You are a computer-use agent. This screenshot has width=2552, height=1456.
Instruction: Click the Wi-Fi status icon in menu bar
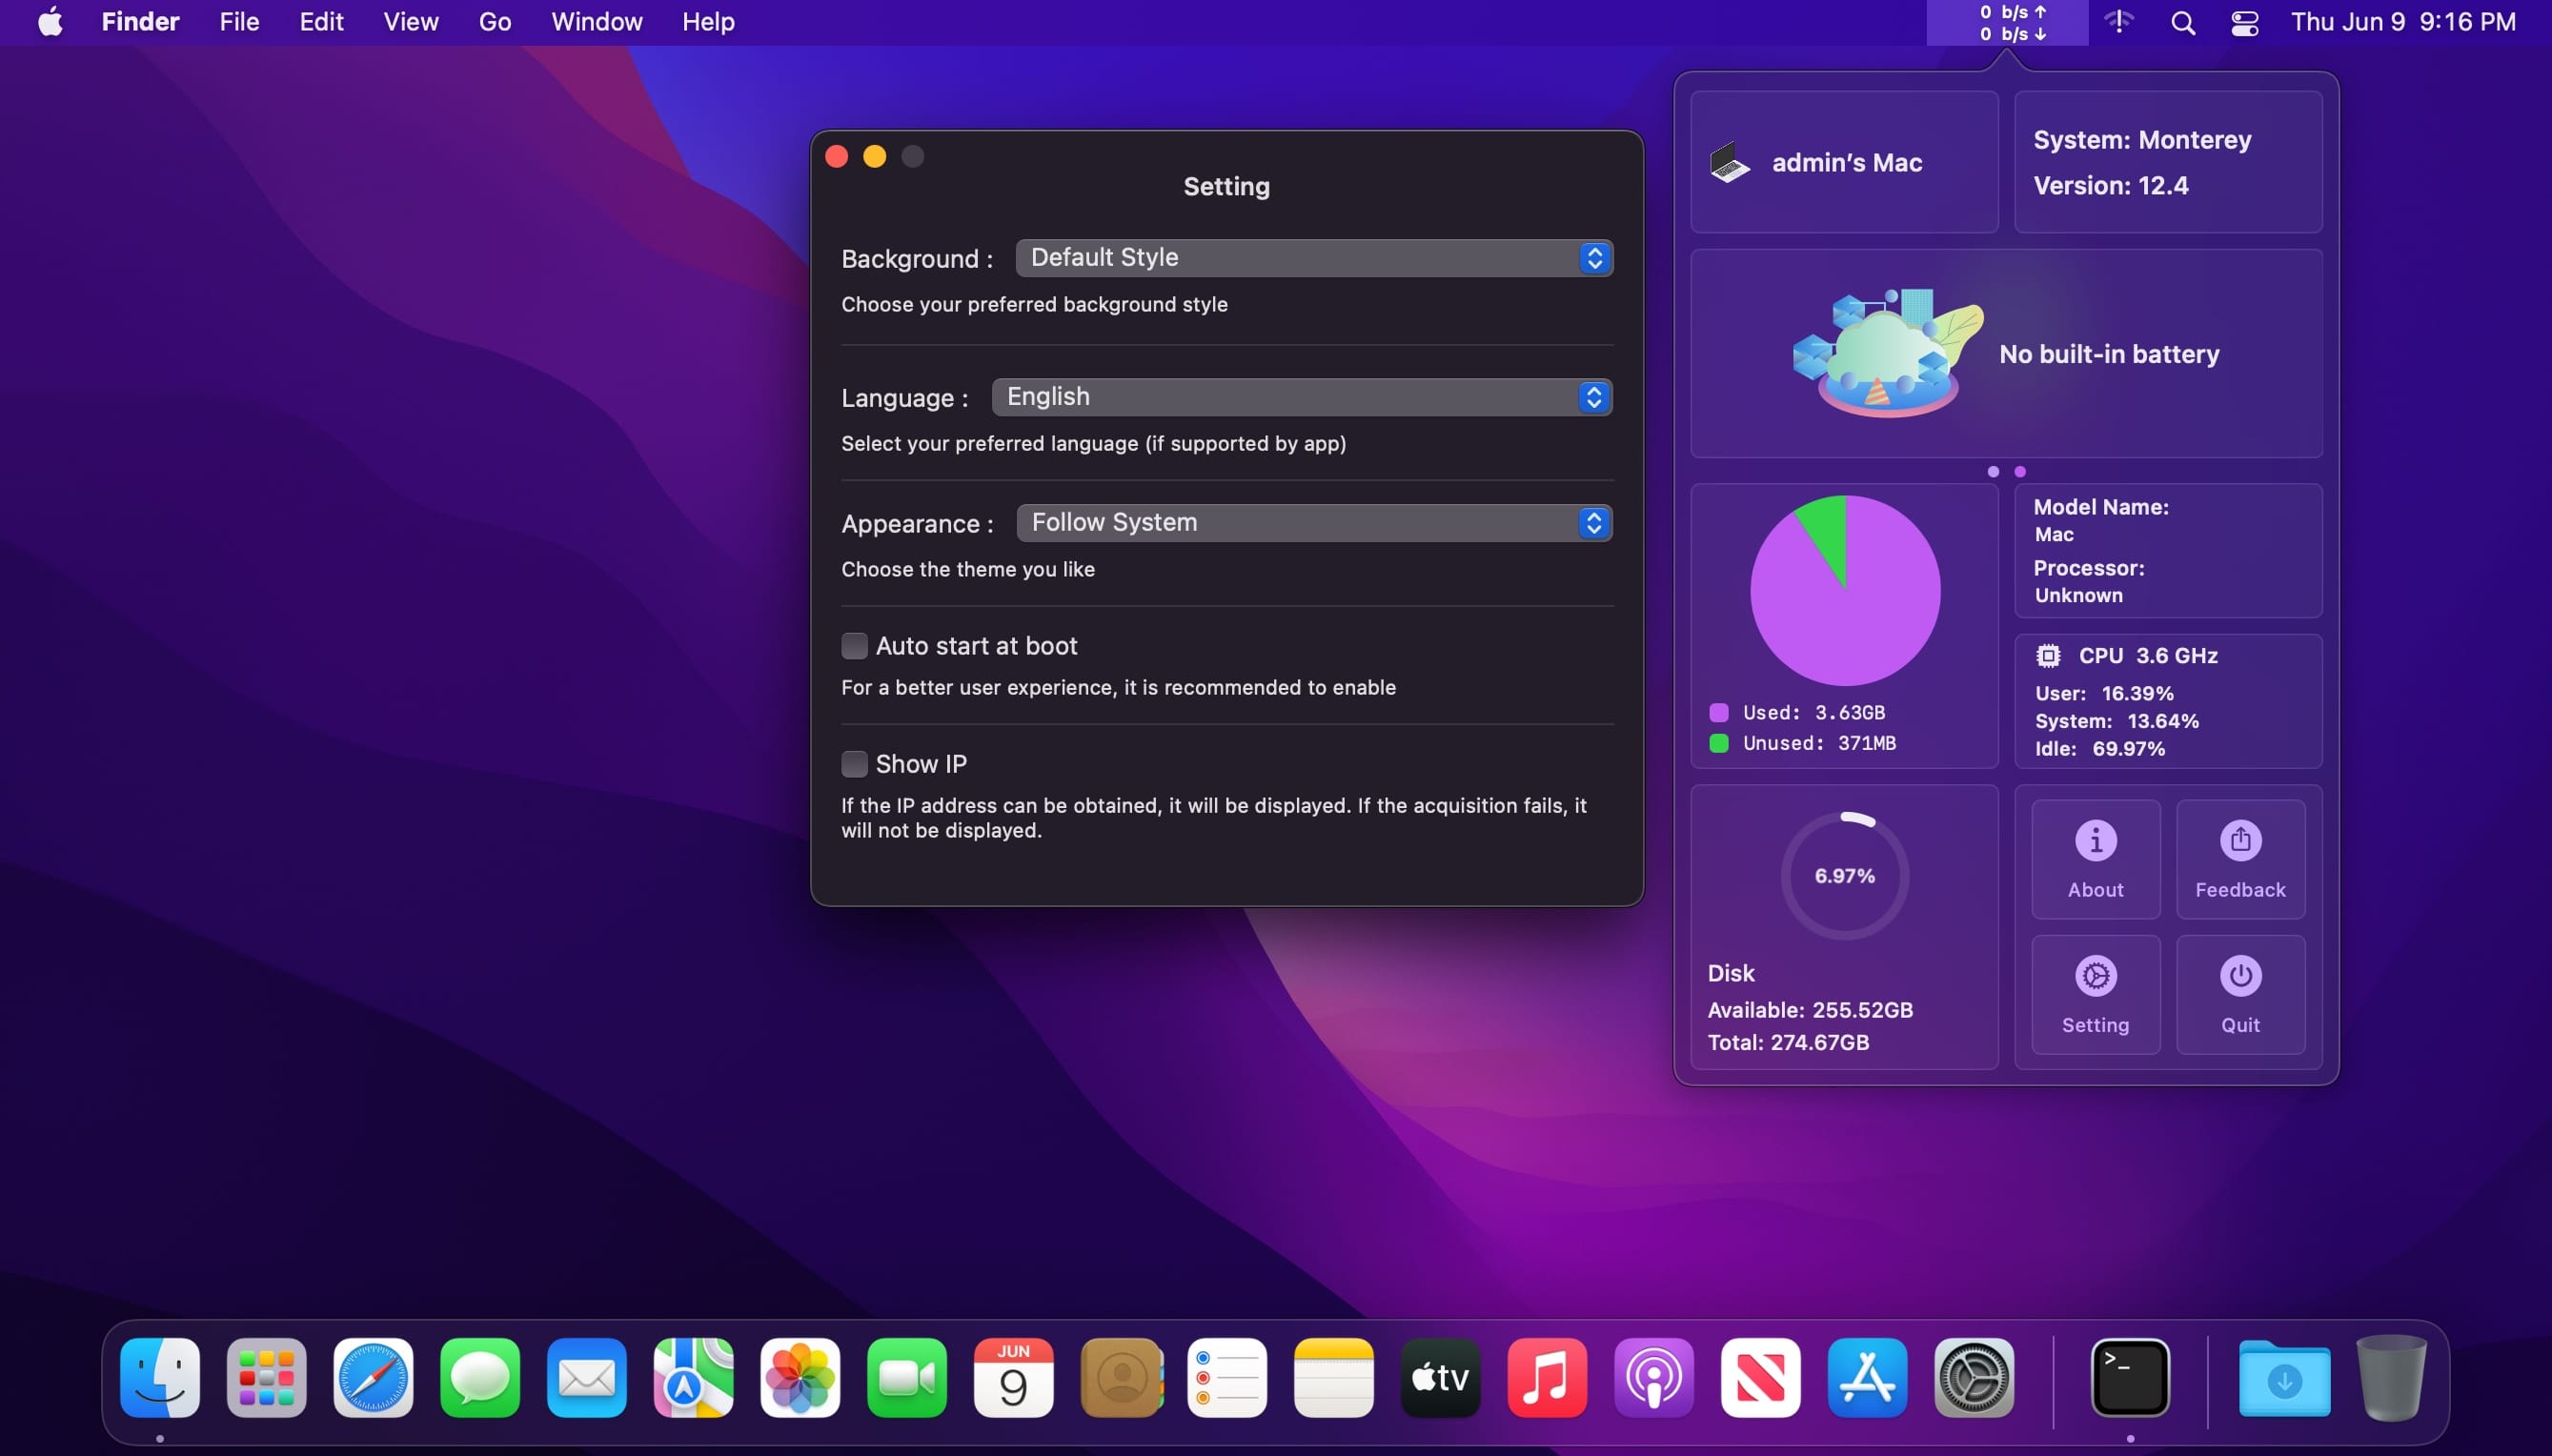click(2119, 22)
